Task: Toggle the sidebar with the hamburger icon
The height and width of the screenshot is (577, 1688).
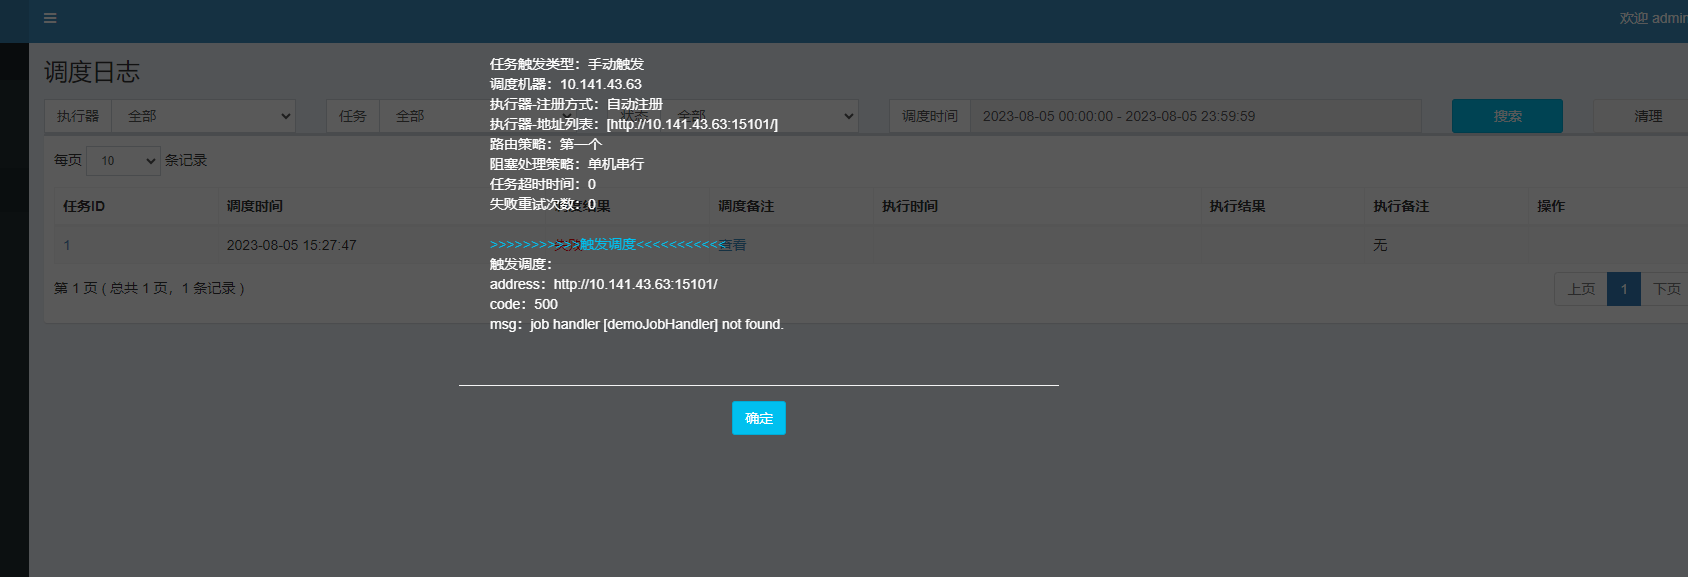Action: (x=50, y=18)
